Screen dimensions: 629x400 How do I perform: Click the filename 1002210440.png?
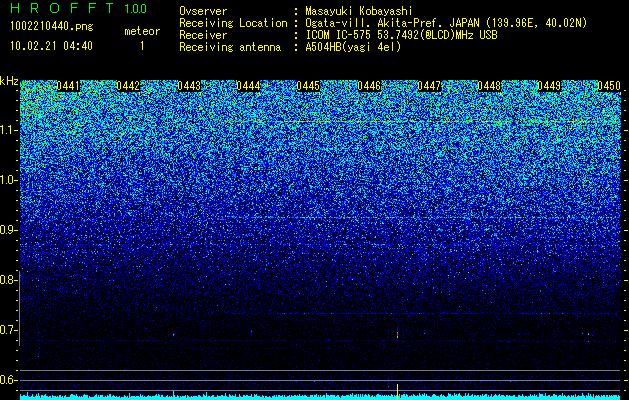[x=51, y=27]
